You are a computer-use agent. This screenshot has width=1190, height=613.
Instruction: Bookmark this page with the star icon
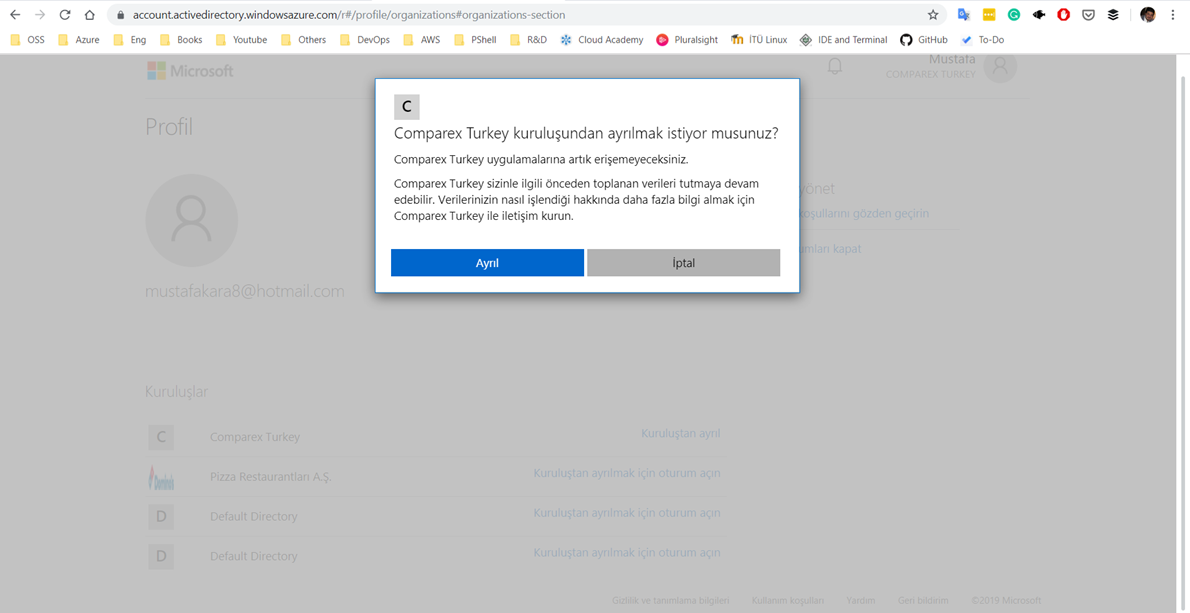pyautogui.click(x=933, y=14)
